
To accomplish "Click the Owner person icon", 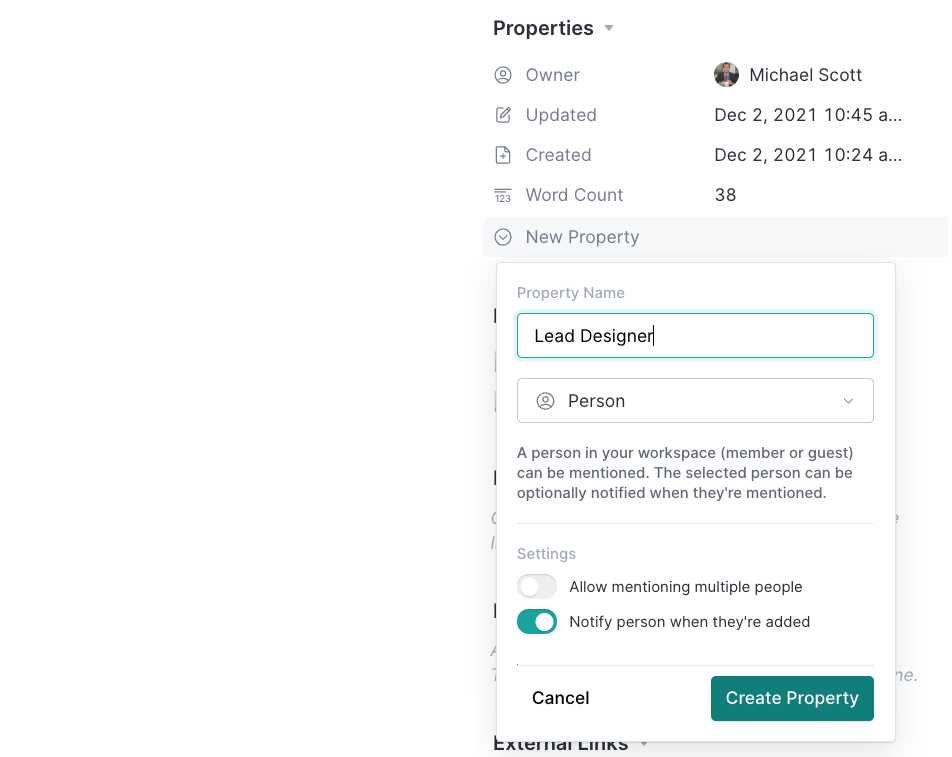I will pyautogui.click(x=503, y=75).
